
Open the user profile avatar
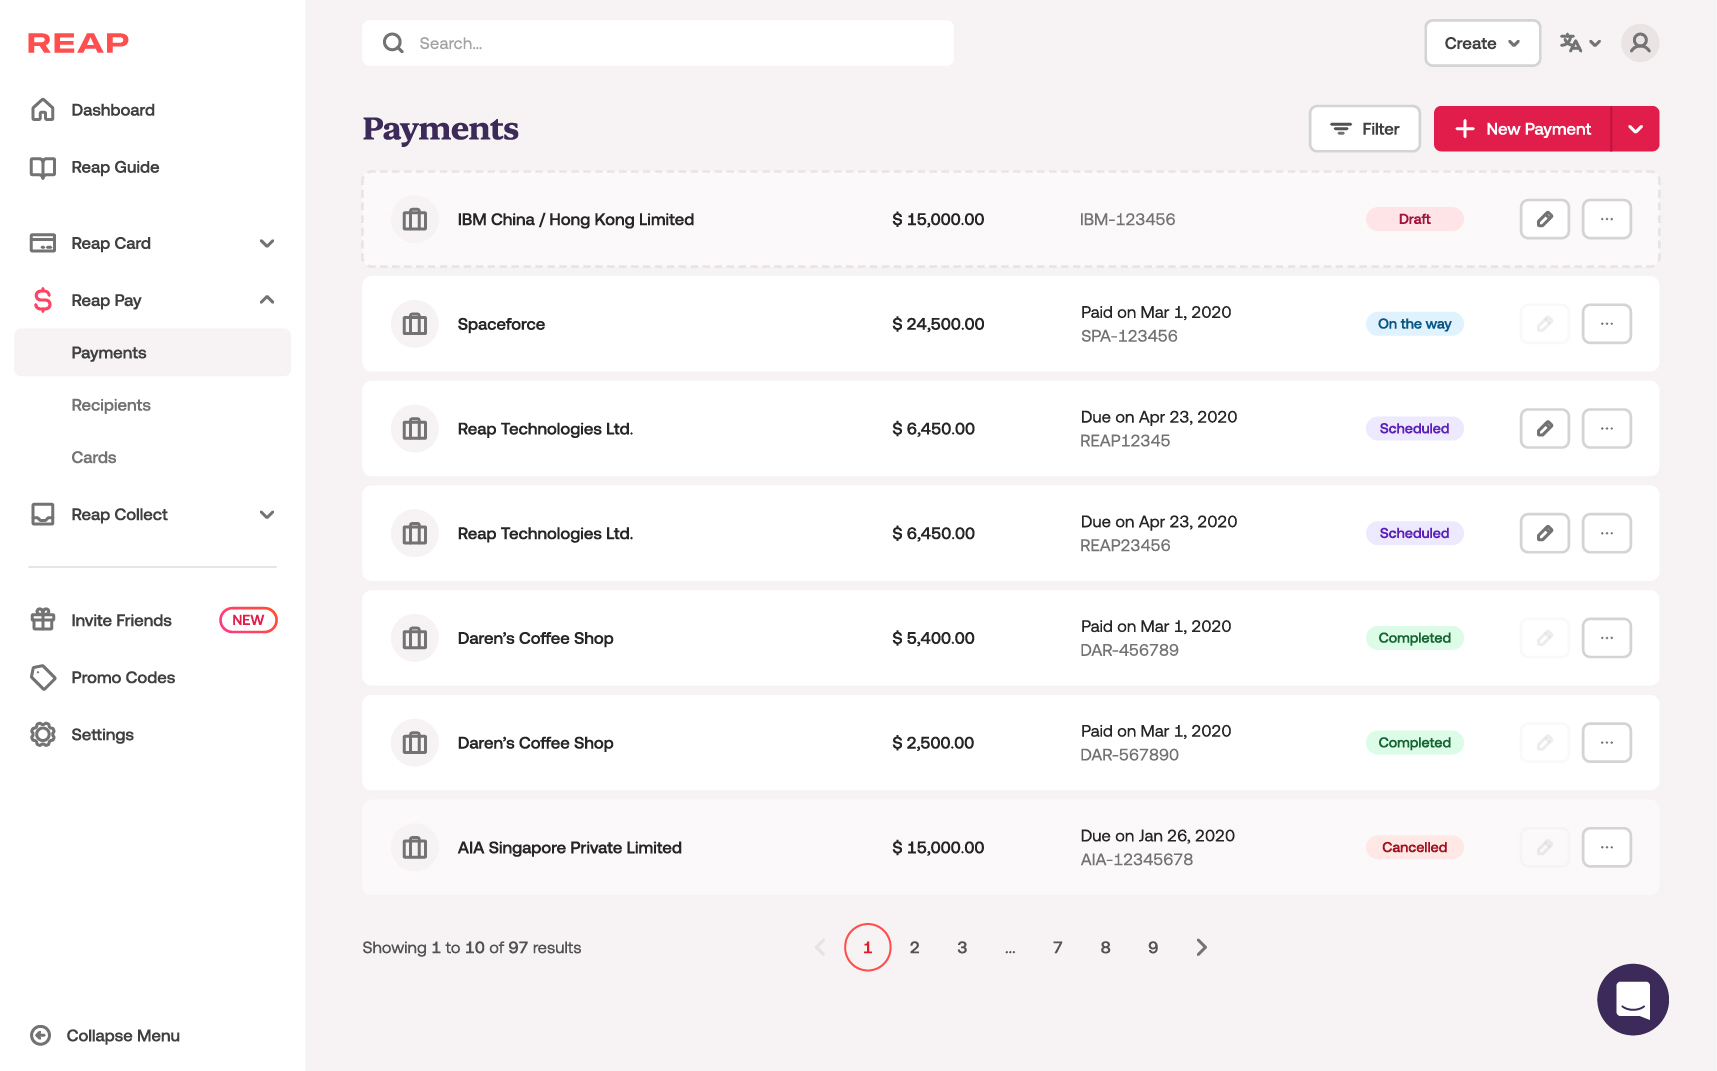tap(1640, 43)
